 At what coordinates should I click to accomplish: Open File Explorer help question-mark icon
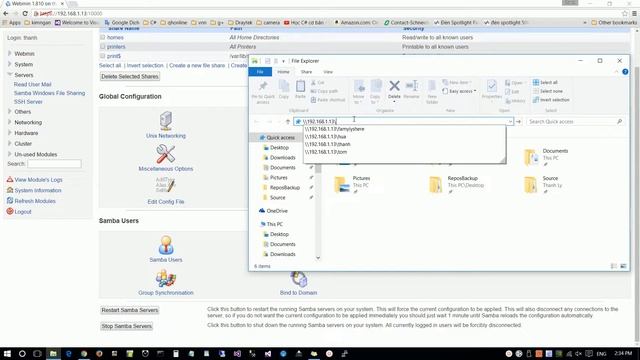pyautogui.click(x=625, y=72)
